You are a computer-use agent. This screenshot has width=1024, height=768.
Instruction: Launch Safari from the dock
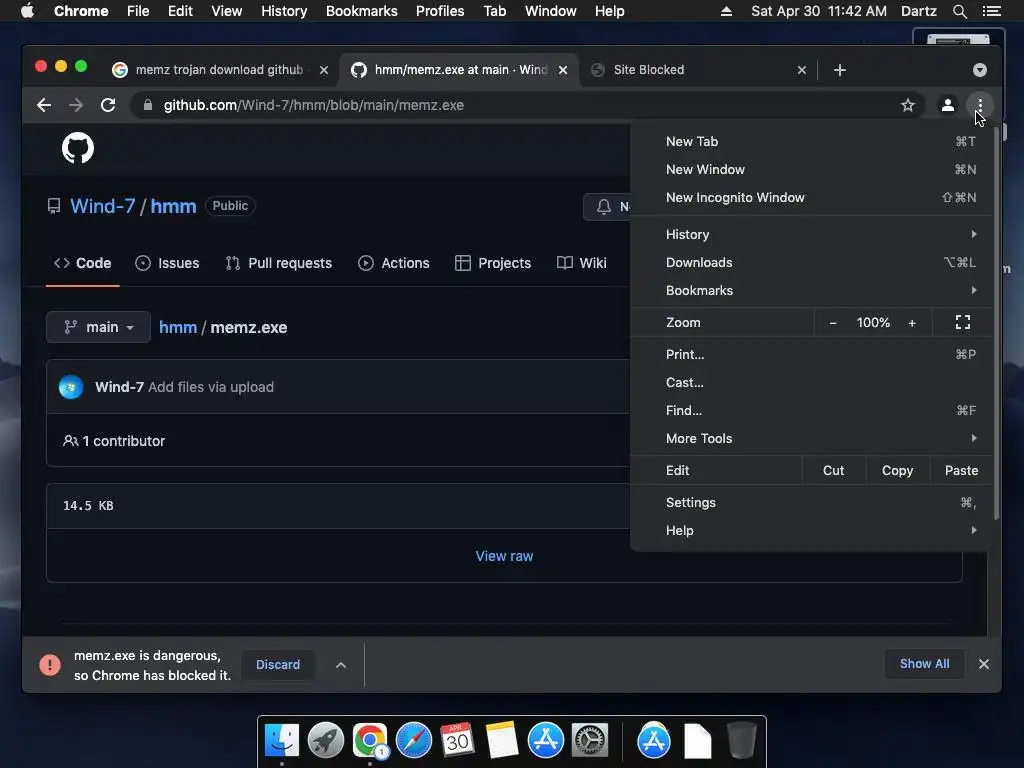(414, 741)
